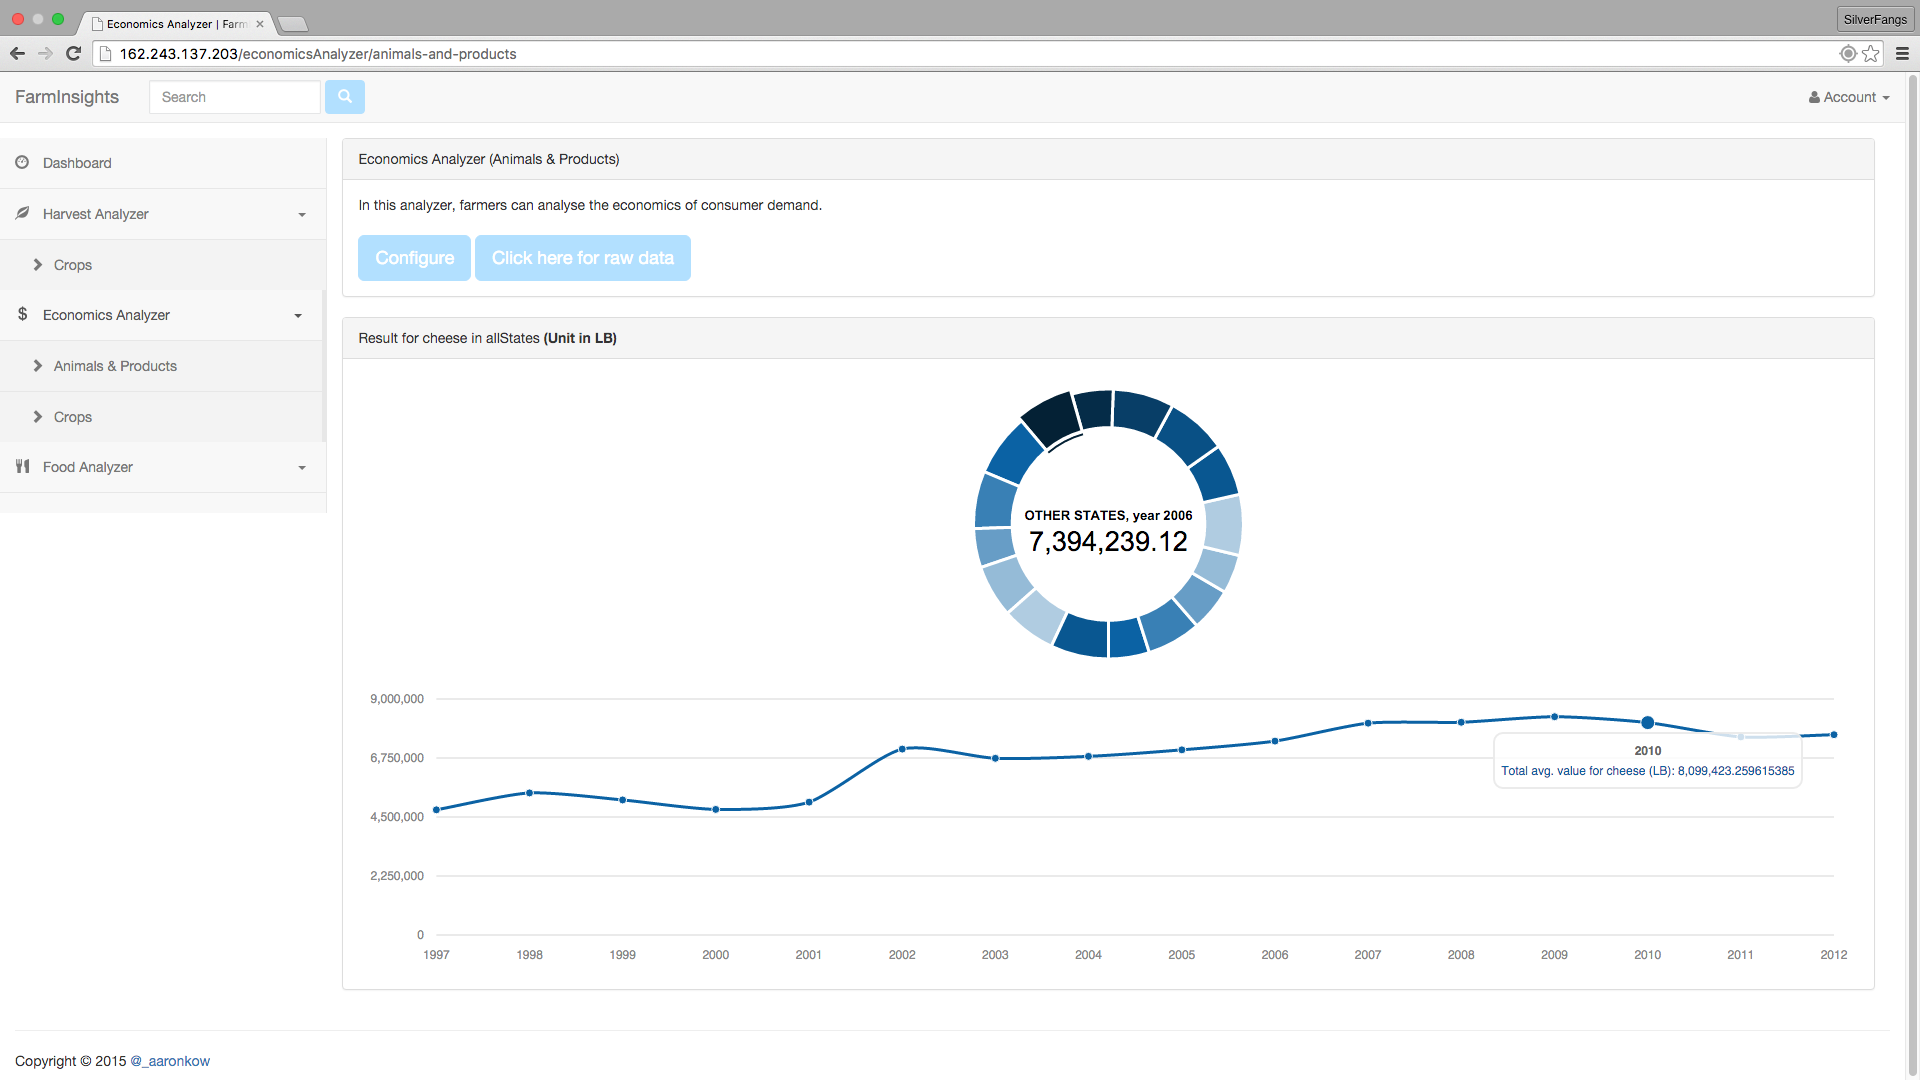This screenshot has height=1080, width=1920.
Task: Expand the Food Analyzer caret
Action: [301, 468]
